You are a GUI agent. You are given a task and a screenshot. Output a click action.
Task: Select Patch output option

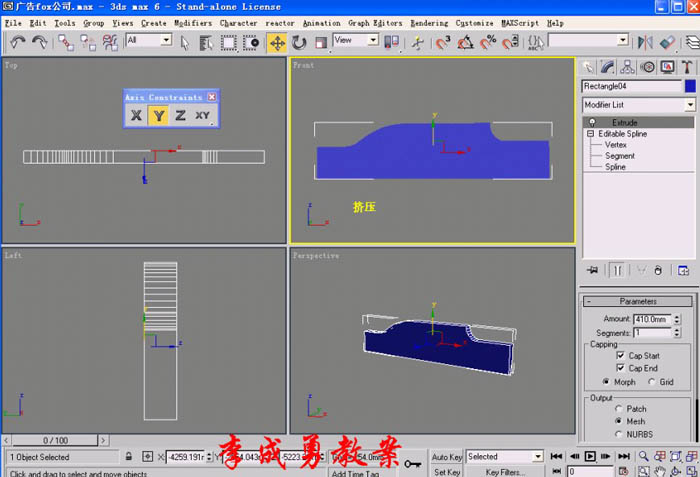click(618, 409)
